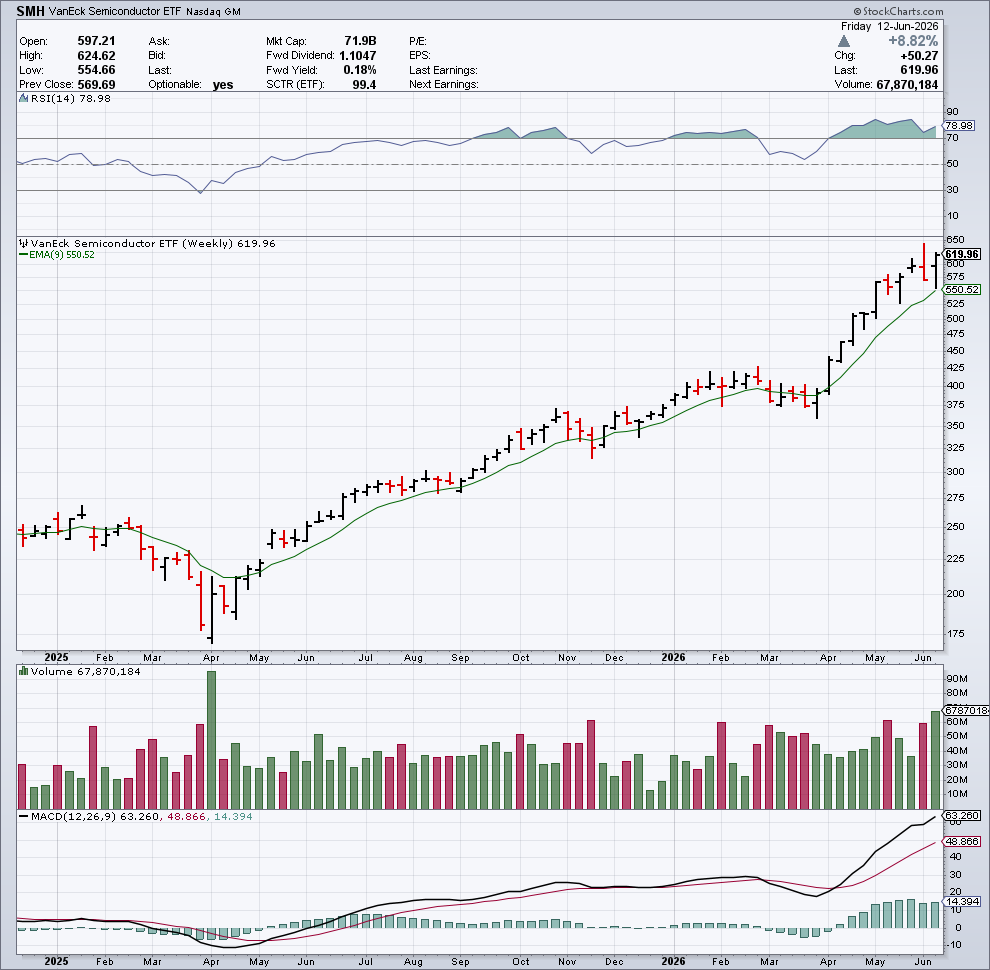The height and width of the screenshot is (970, 990).
Task: Click the MACD black legend line
Action: 23,817
